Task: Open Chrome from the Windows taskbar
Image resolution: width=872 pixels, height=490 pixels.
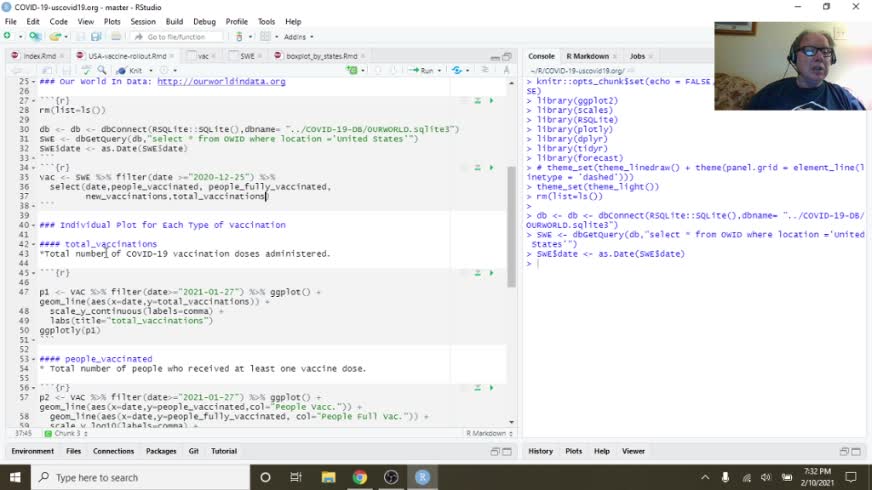Action: click(360, 477)
